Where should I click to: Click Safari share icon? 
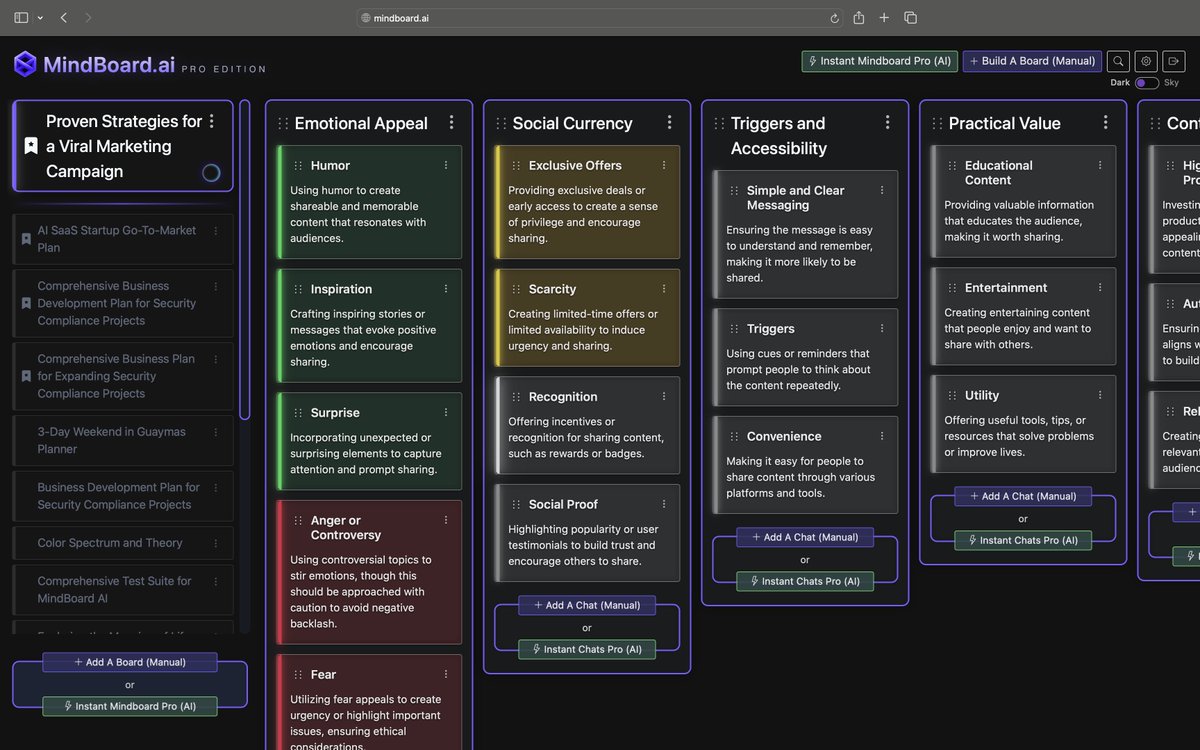coord(859,17)
